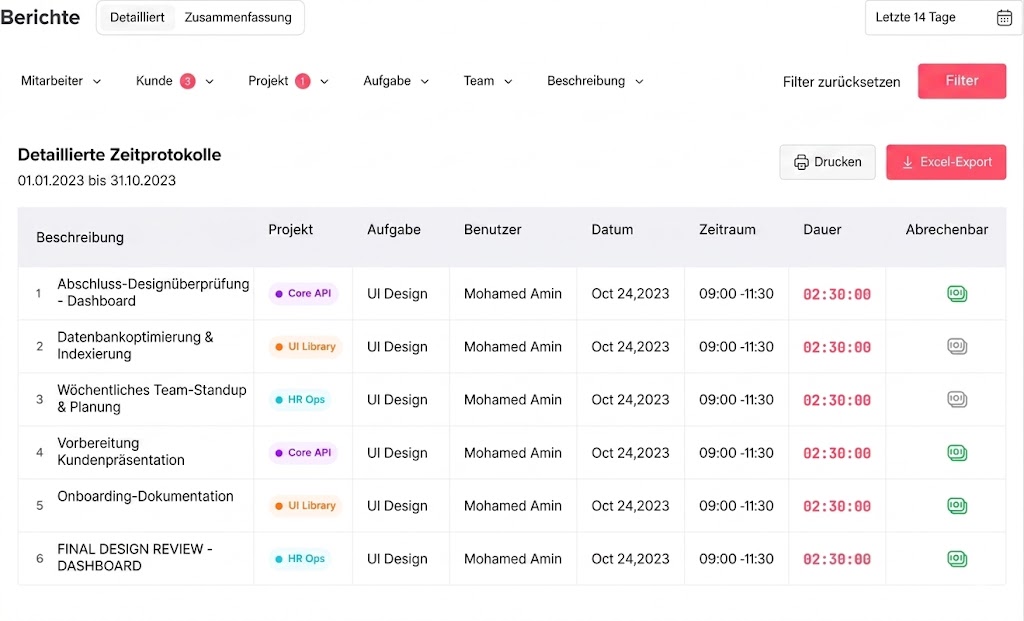Toggle billable icon for Abschluss-Designüberprüfung row
The image size is (1024, 621).
coord(957,294)
